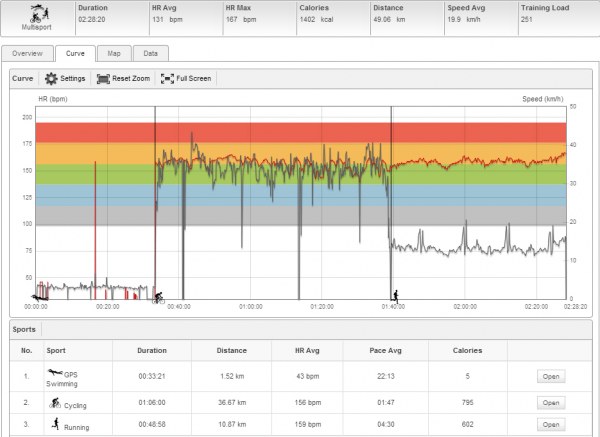Click the running calories 602
Image resolution: width=600 pixels, height=437 pixels.
tap(468, 424)
